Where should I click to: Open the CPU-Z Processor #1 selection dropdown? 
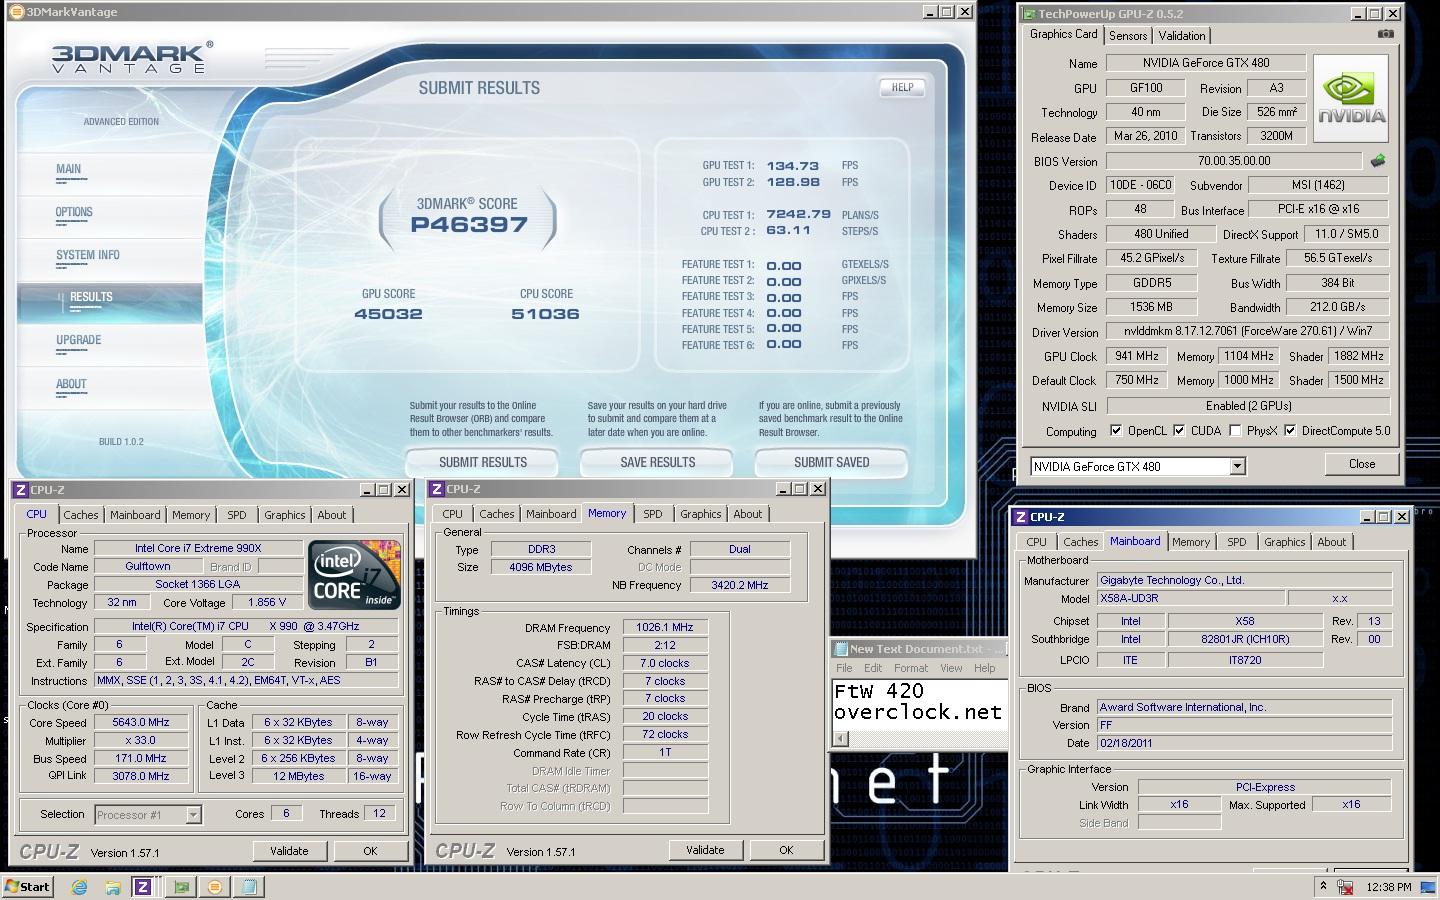193,815
